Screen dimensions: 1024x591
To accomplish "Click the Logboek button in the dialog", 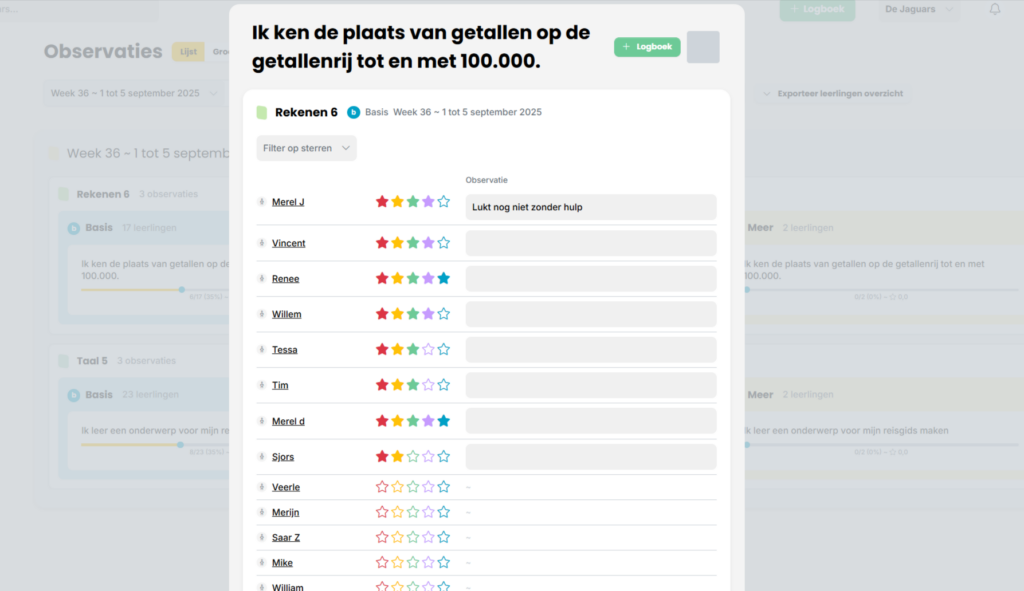I will (647, 47).
